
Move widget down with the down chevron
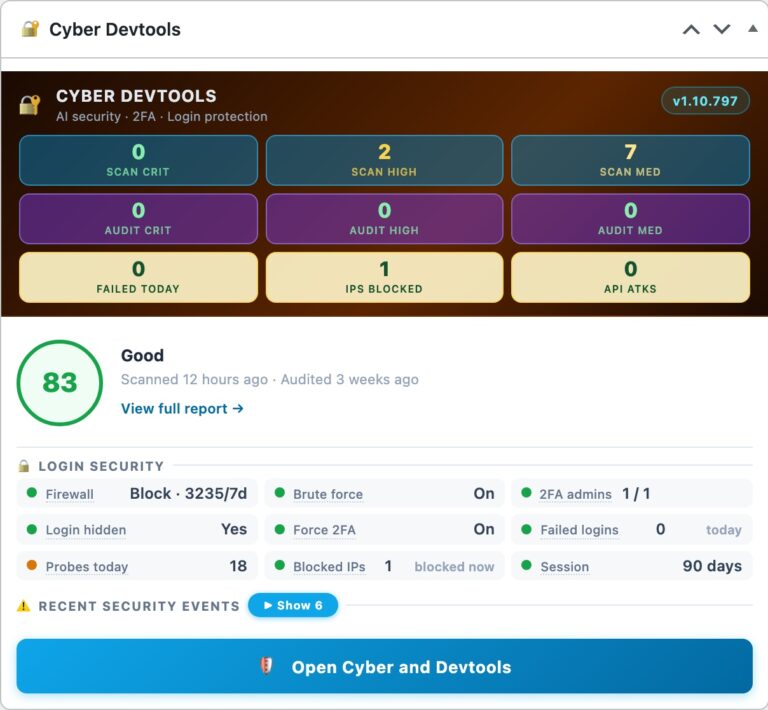click(721, 29)
